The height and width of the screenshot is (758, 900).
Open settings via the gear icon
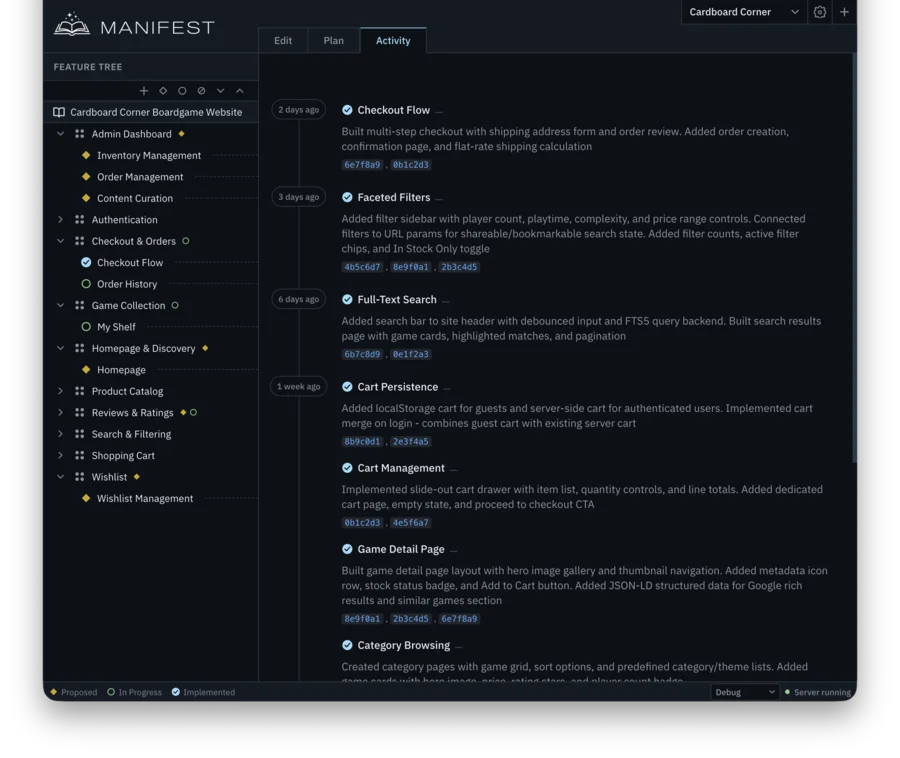[820, 12]
